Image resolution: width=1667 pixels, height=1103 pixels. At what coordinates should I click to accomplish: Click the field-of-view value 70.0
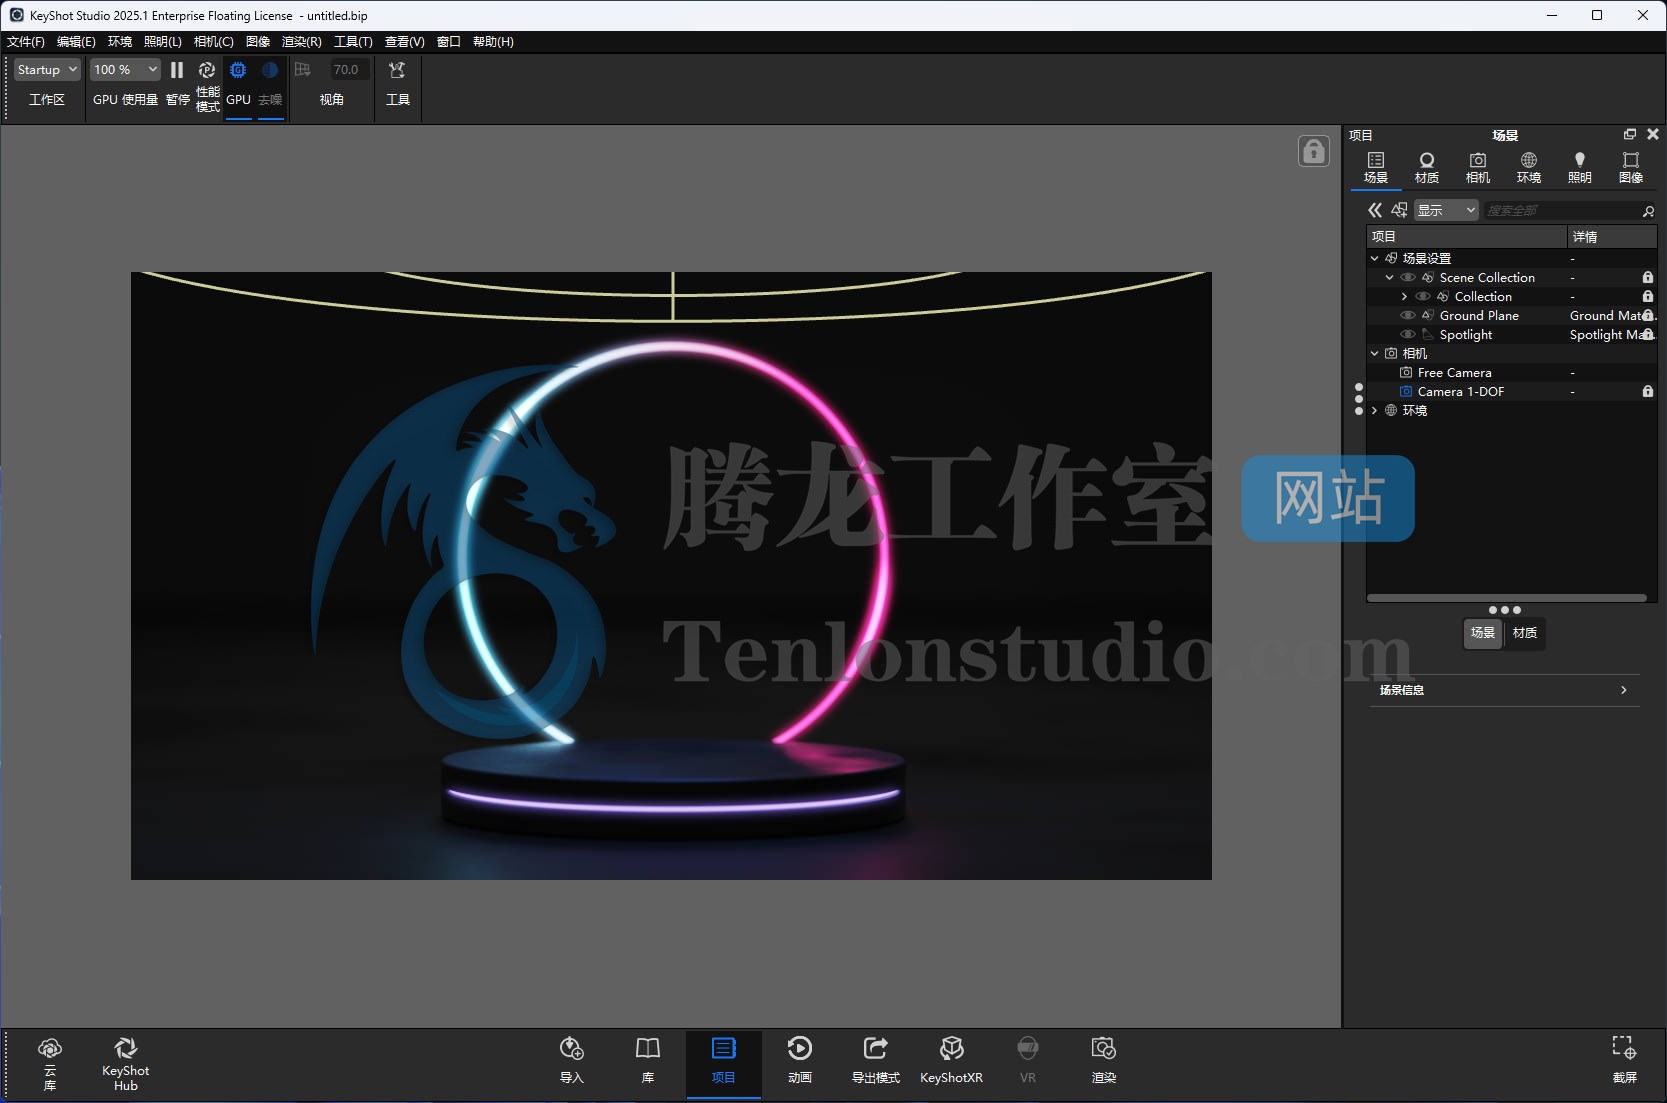tap(349, 70)
